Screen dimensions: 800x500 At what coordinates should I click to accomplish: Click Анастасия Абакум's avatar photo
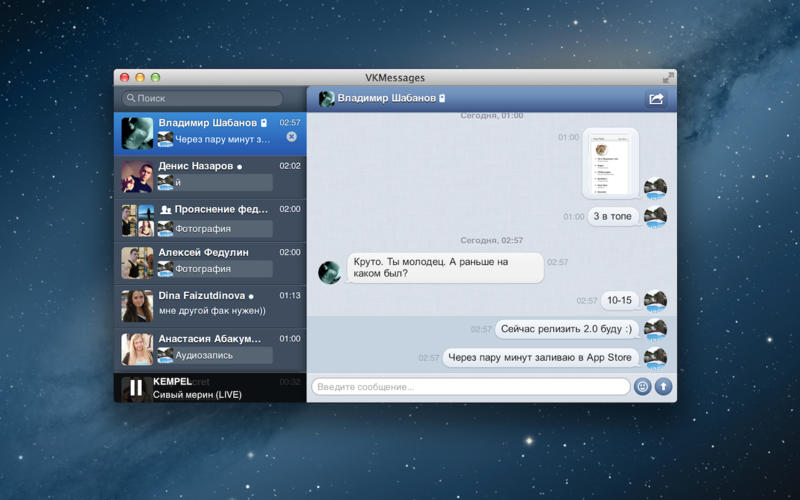(137, 349)
